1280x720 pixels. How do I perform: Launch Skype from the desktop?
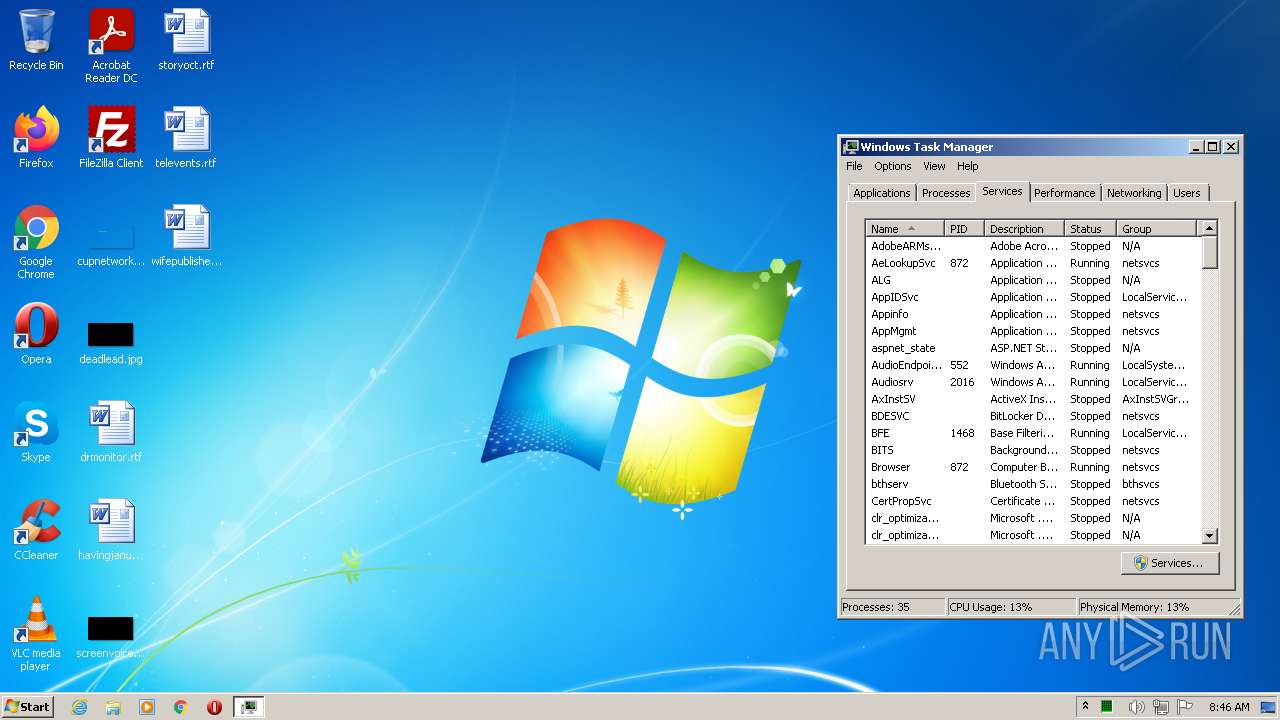[x=36, y=432]
